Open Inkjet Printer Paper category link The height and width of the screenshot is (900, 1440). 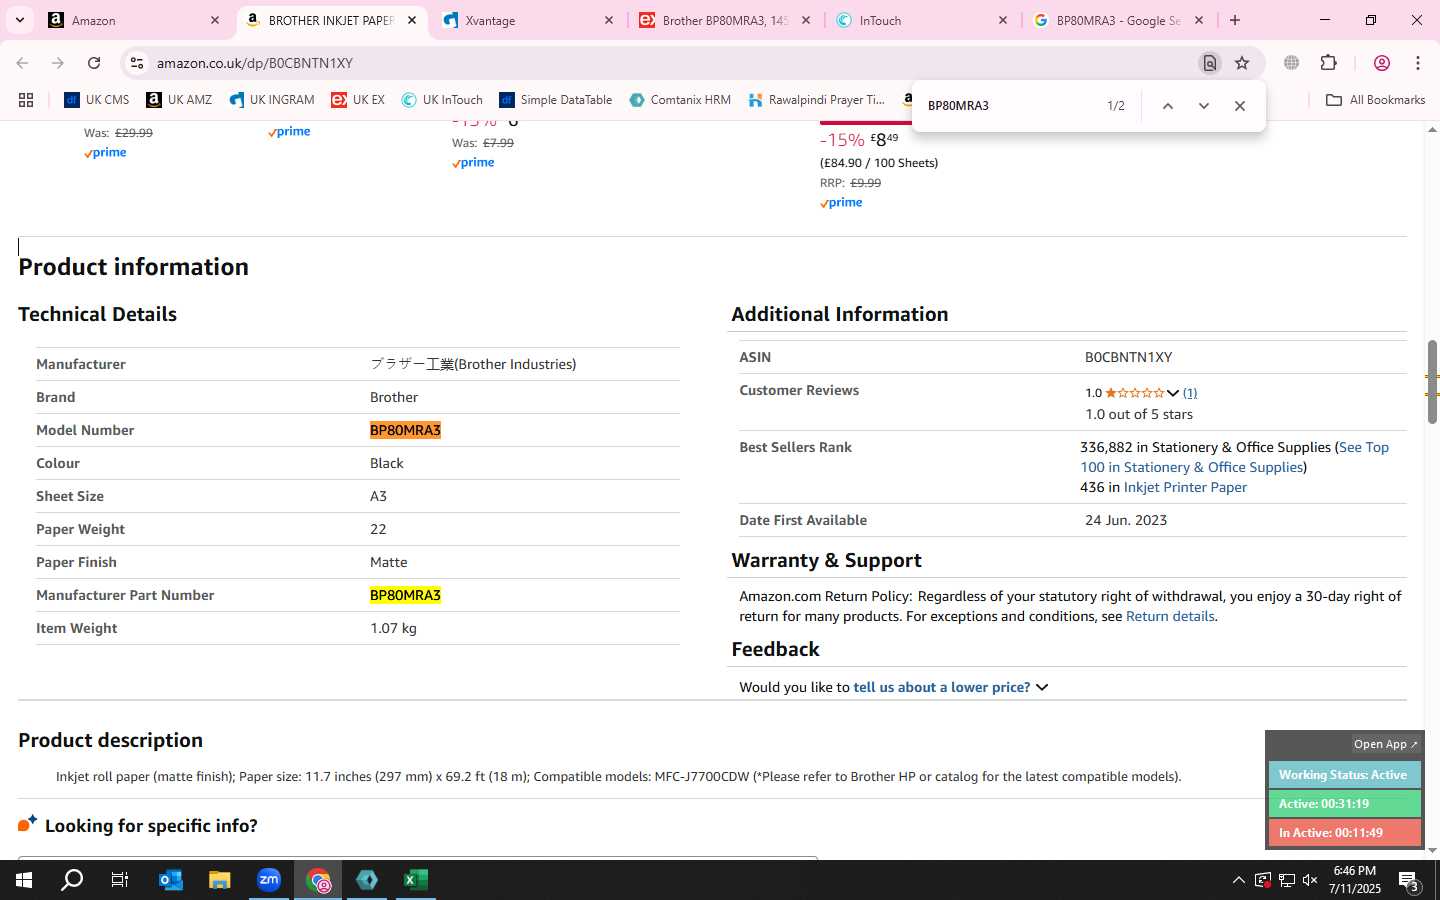1185,487
